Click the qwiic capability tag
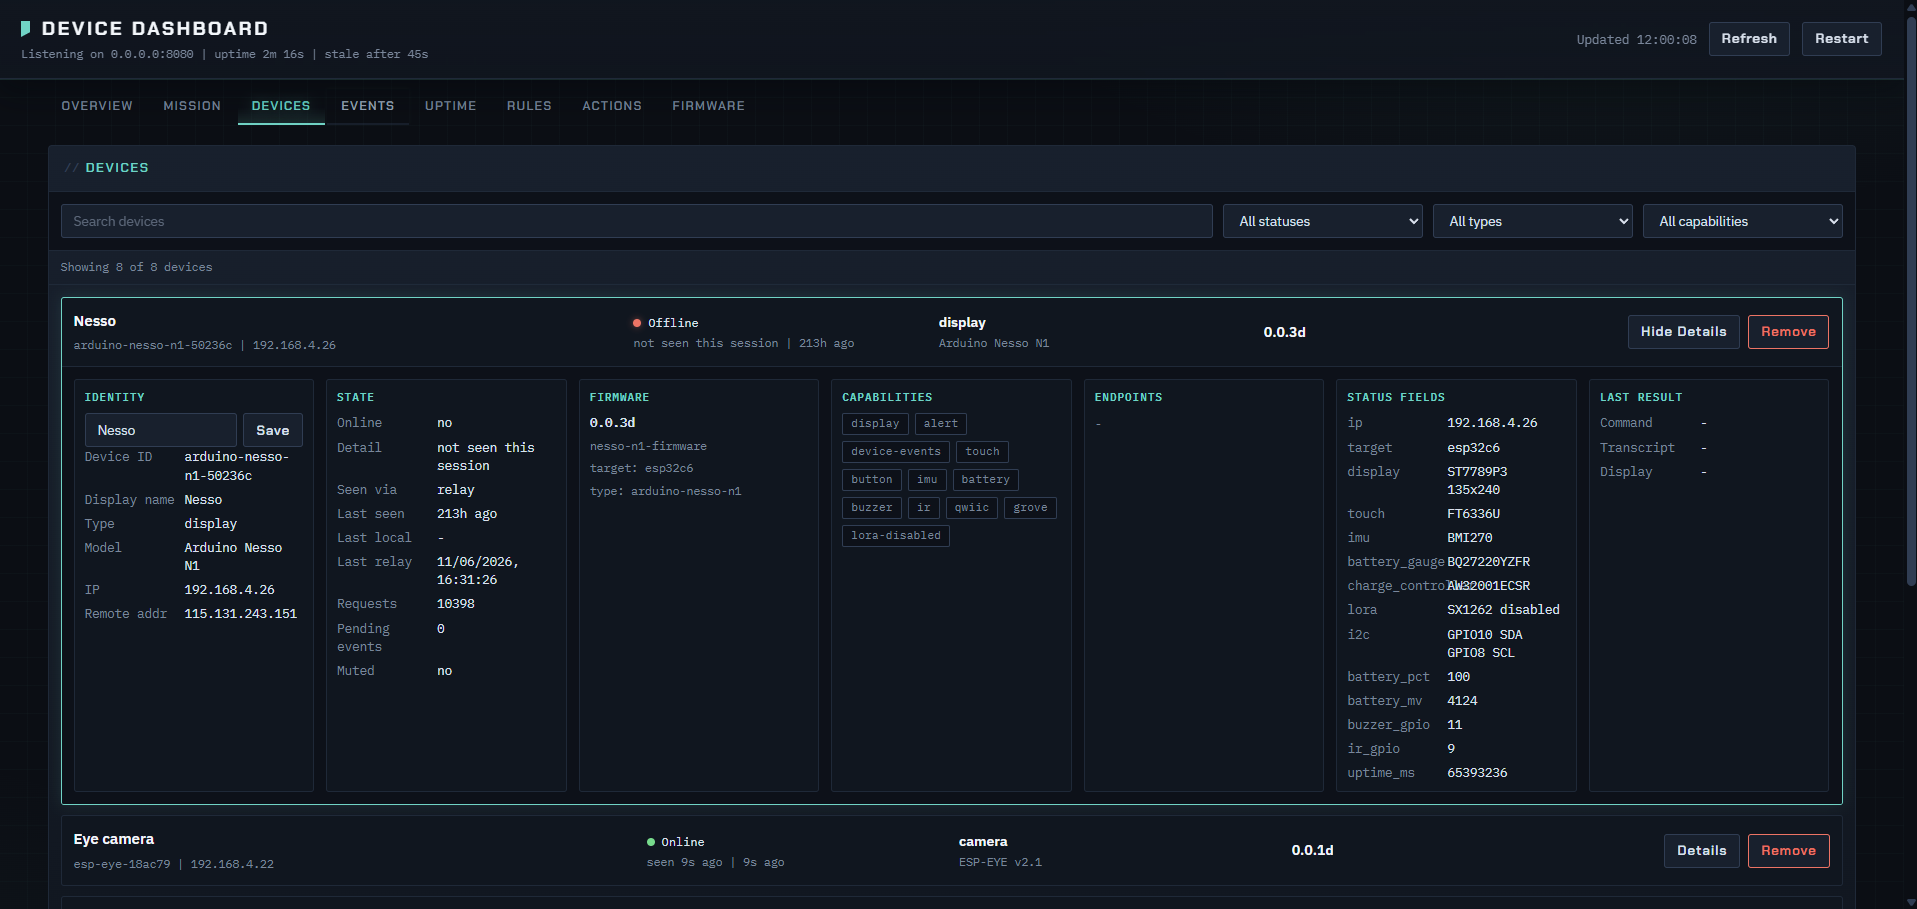 pos(971,508)
